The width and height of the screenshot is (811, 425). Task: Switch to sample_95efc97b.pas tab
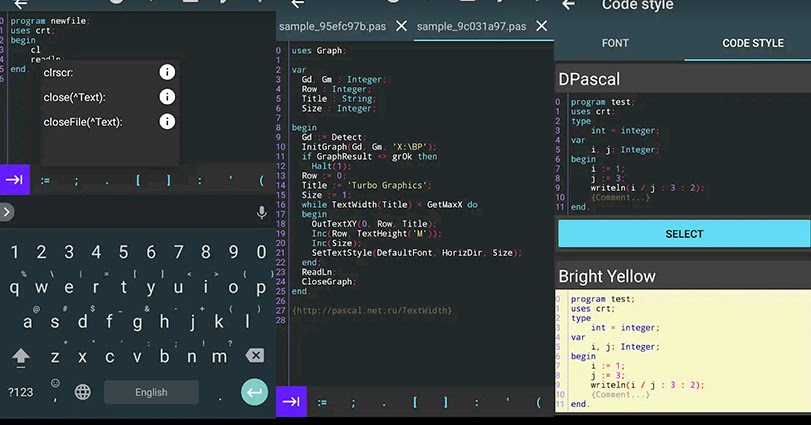(x=333, y=26)
